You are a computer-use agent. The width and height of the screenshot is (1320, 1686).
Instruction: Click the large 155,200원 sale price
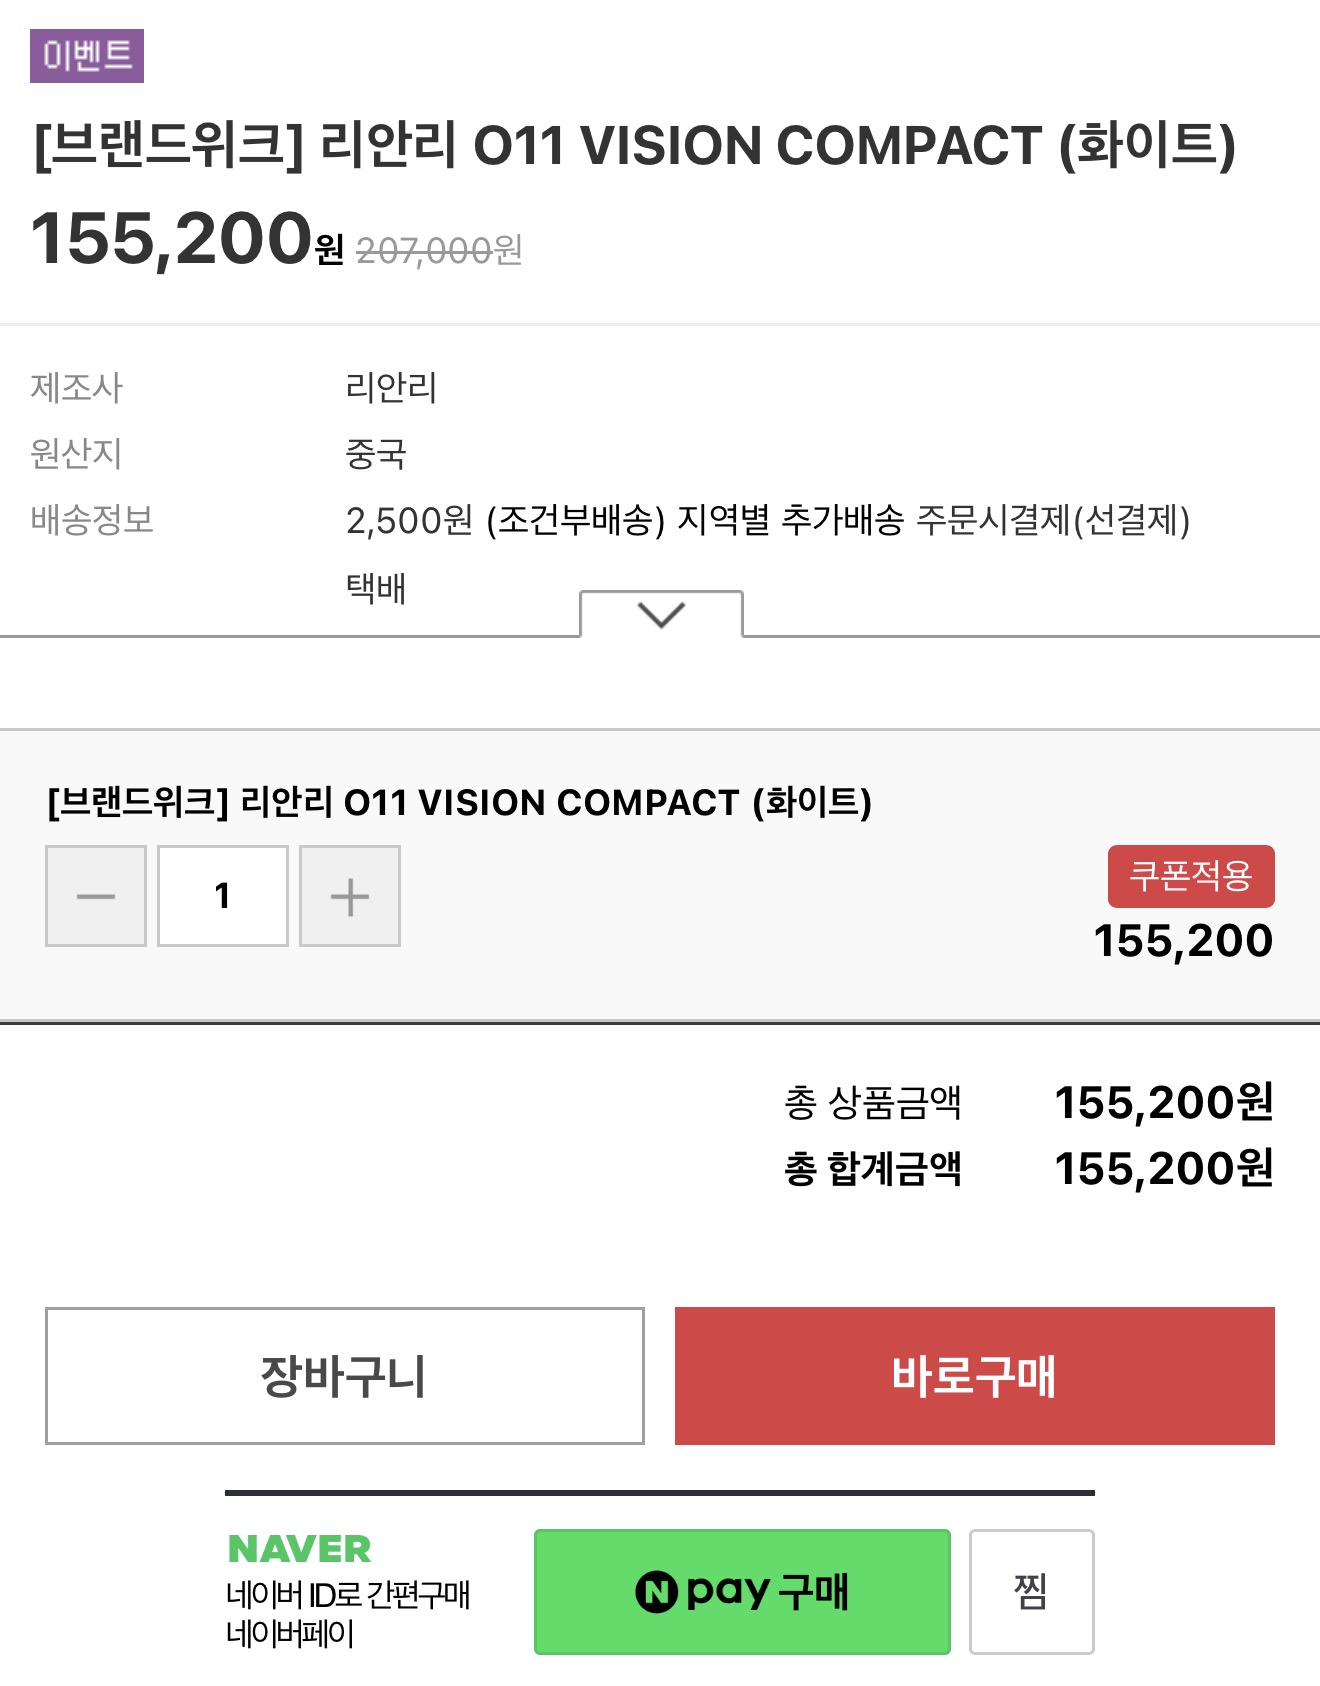coord(187,239)
